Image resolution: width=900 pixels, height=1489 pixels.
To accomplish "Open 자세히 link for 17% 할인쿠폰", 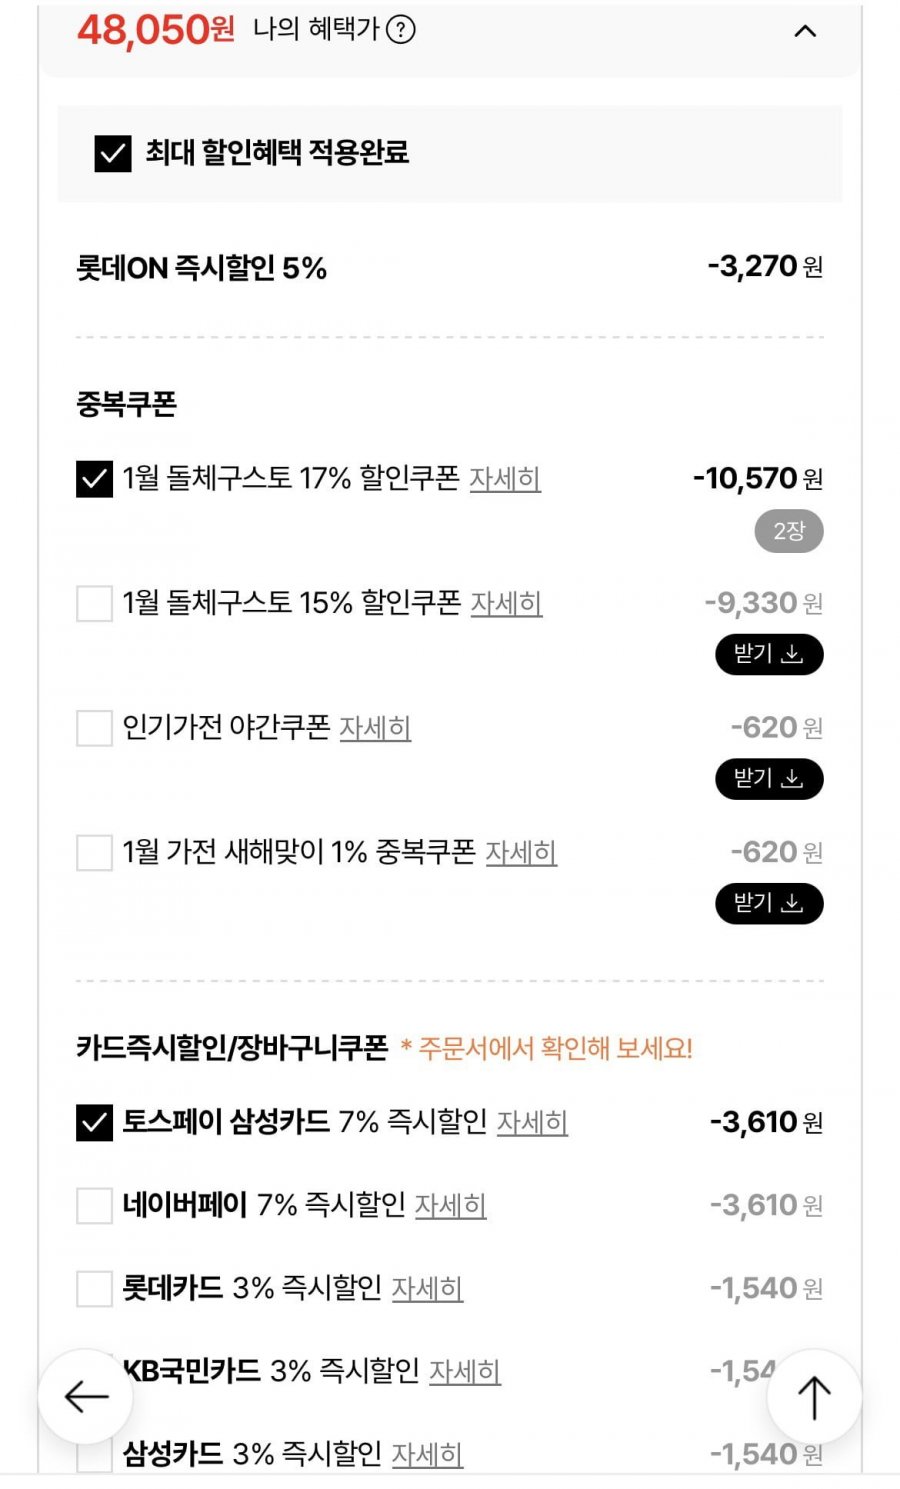I will coord(505,479).
